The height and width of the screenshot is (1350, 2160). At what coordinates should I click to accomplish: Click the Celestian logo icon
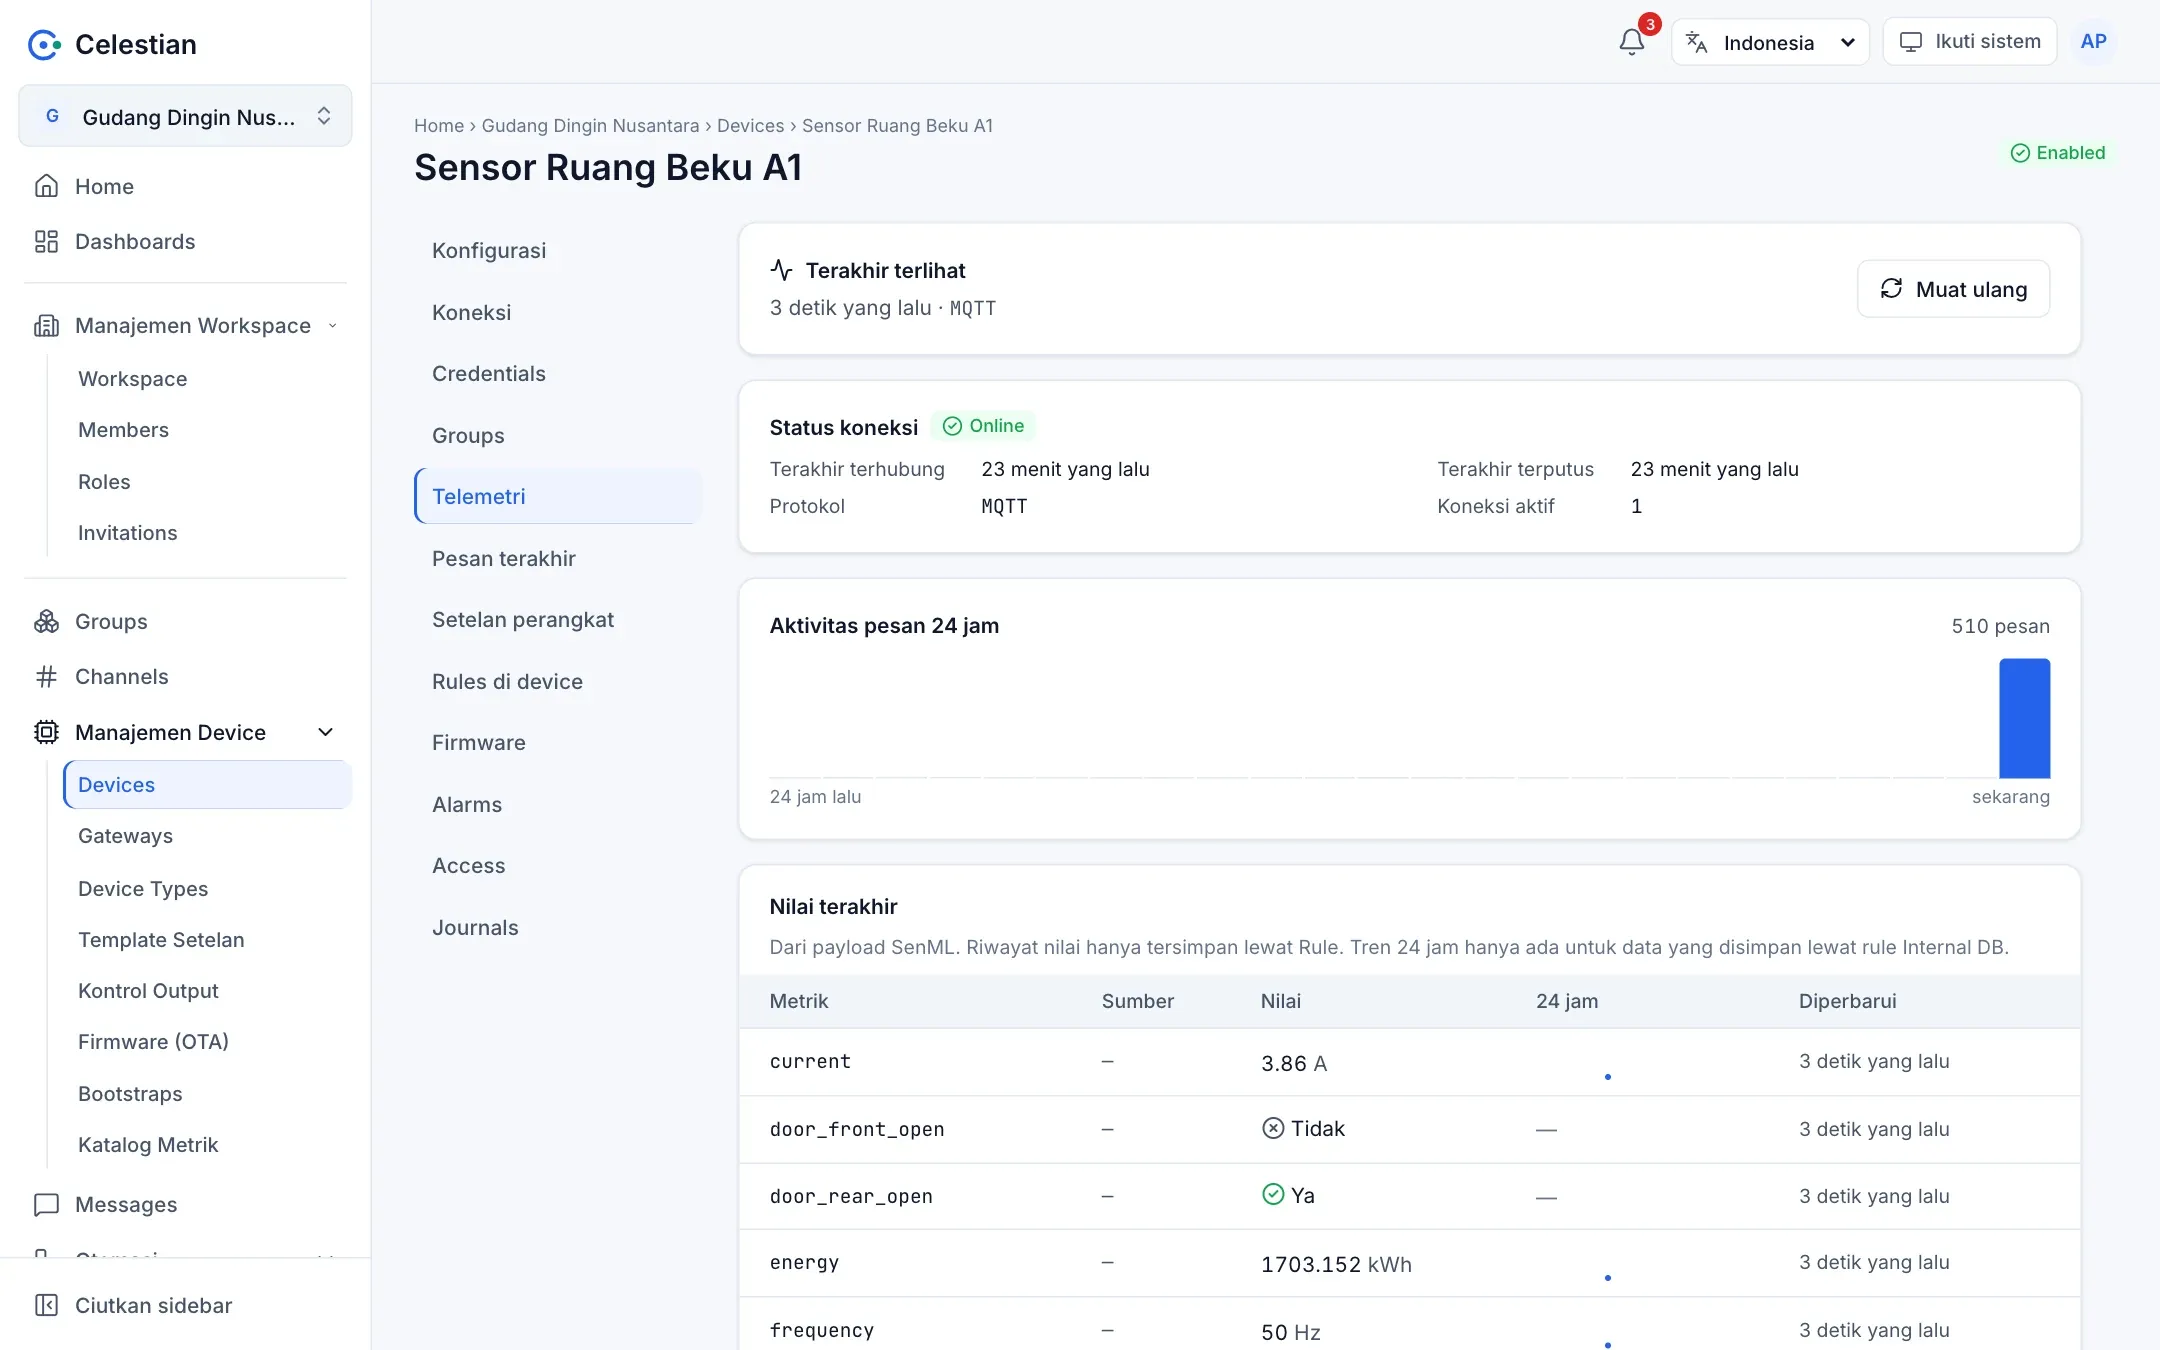click(x=44, y=44)
